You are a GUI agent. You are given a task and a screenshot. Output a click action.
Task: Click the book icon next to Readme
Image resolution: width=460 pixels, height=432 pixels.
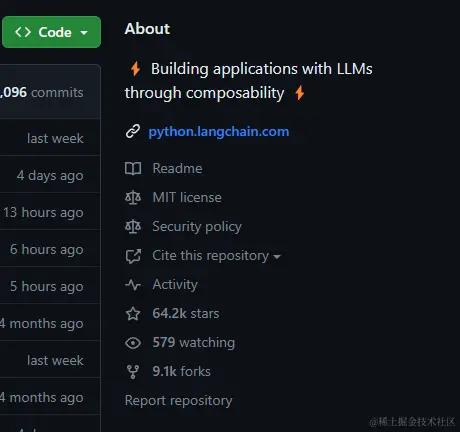[133, 168]
